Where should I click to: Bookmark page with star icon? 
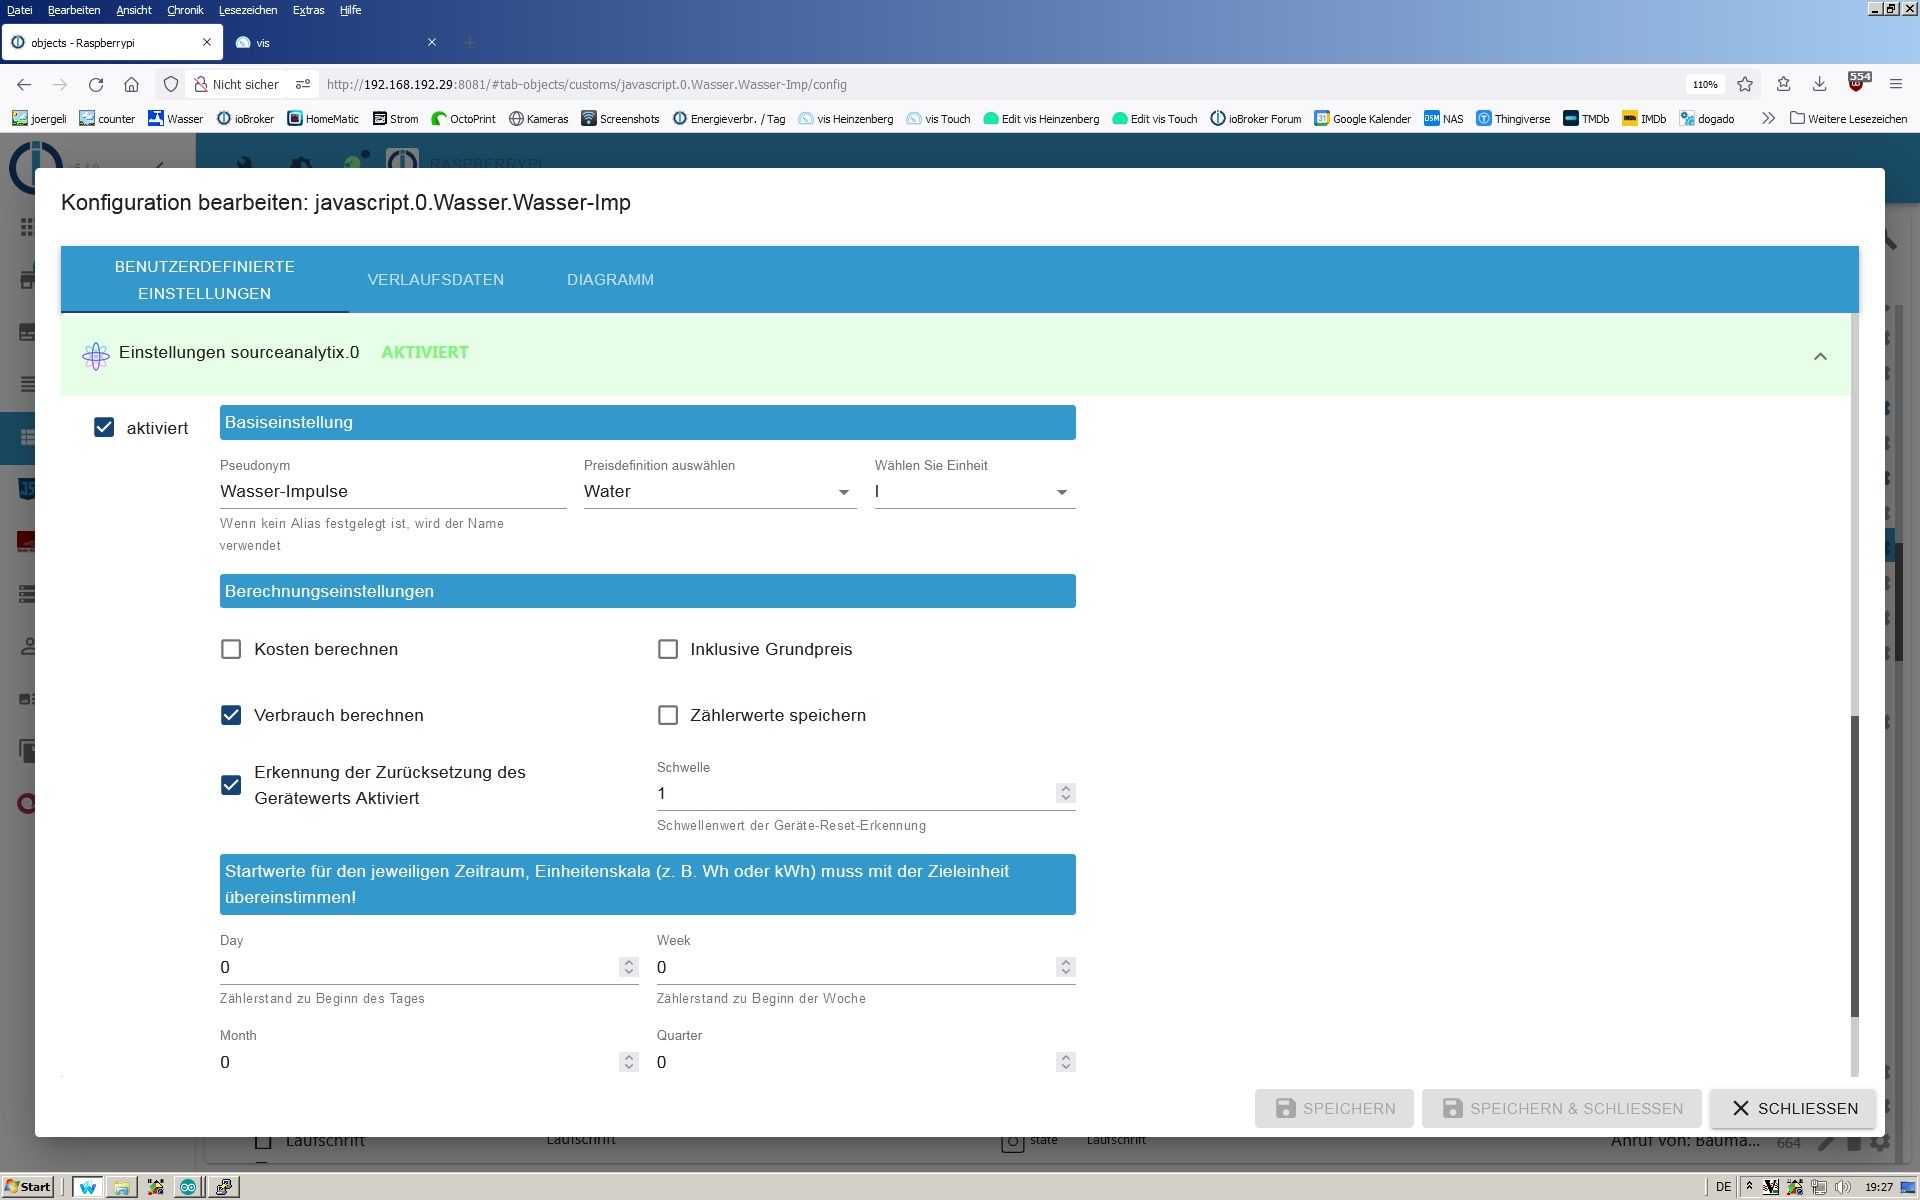[x=1745, y=85]
